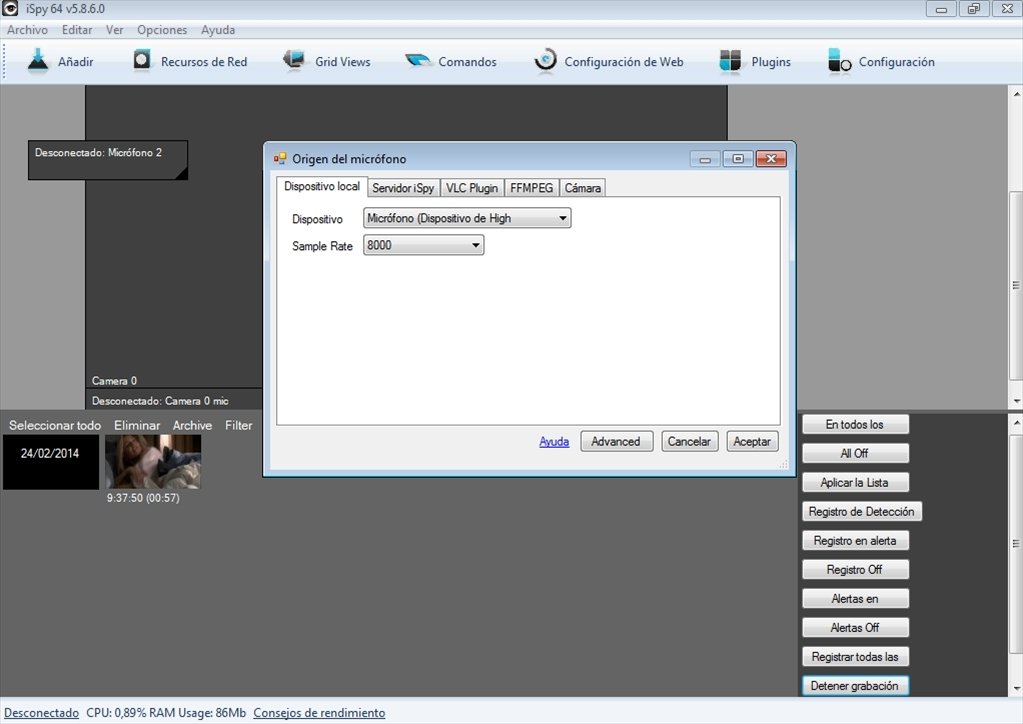This screenshot has height=724, width=1023.
Task: Expand the Dispositivo microphone dropdown
Action: pyautogui.click(x=467, y=218)
